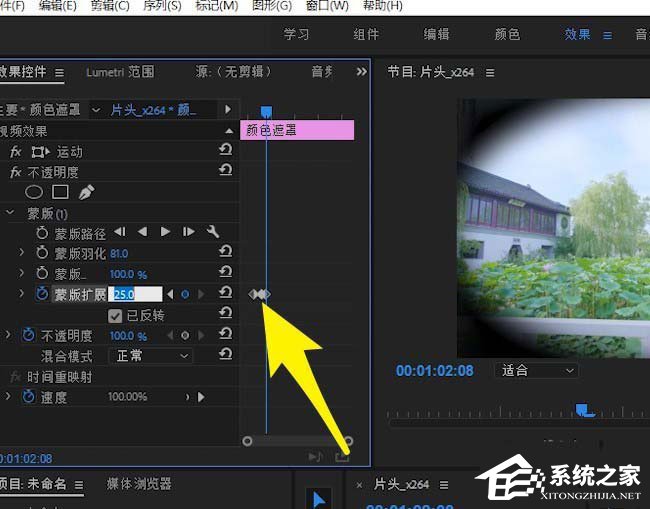Track selected mask backward

point(143,232)
